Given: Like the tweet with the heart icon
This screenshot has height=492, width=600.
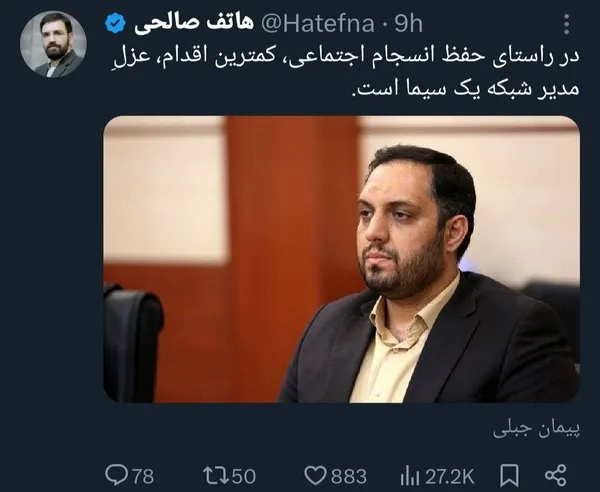Looking at the screenshot, I should [316, 476].
